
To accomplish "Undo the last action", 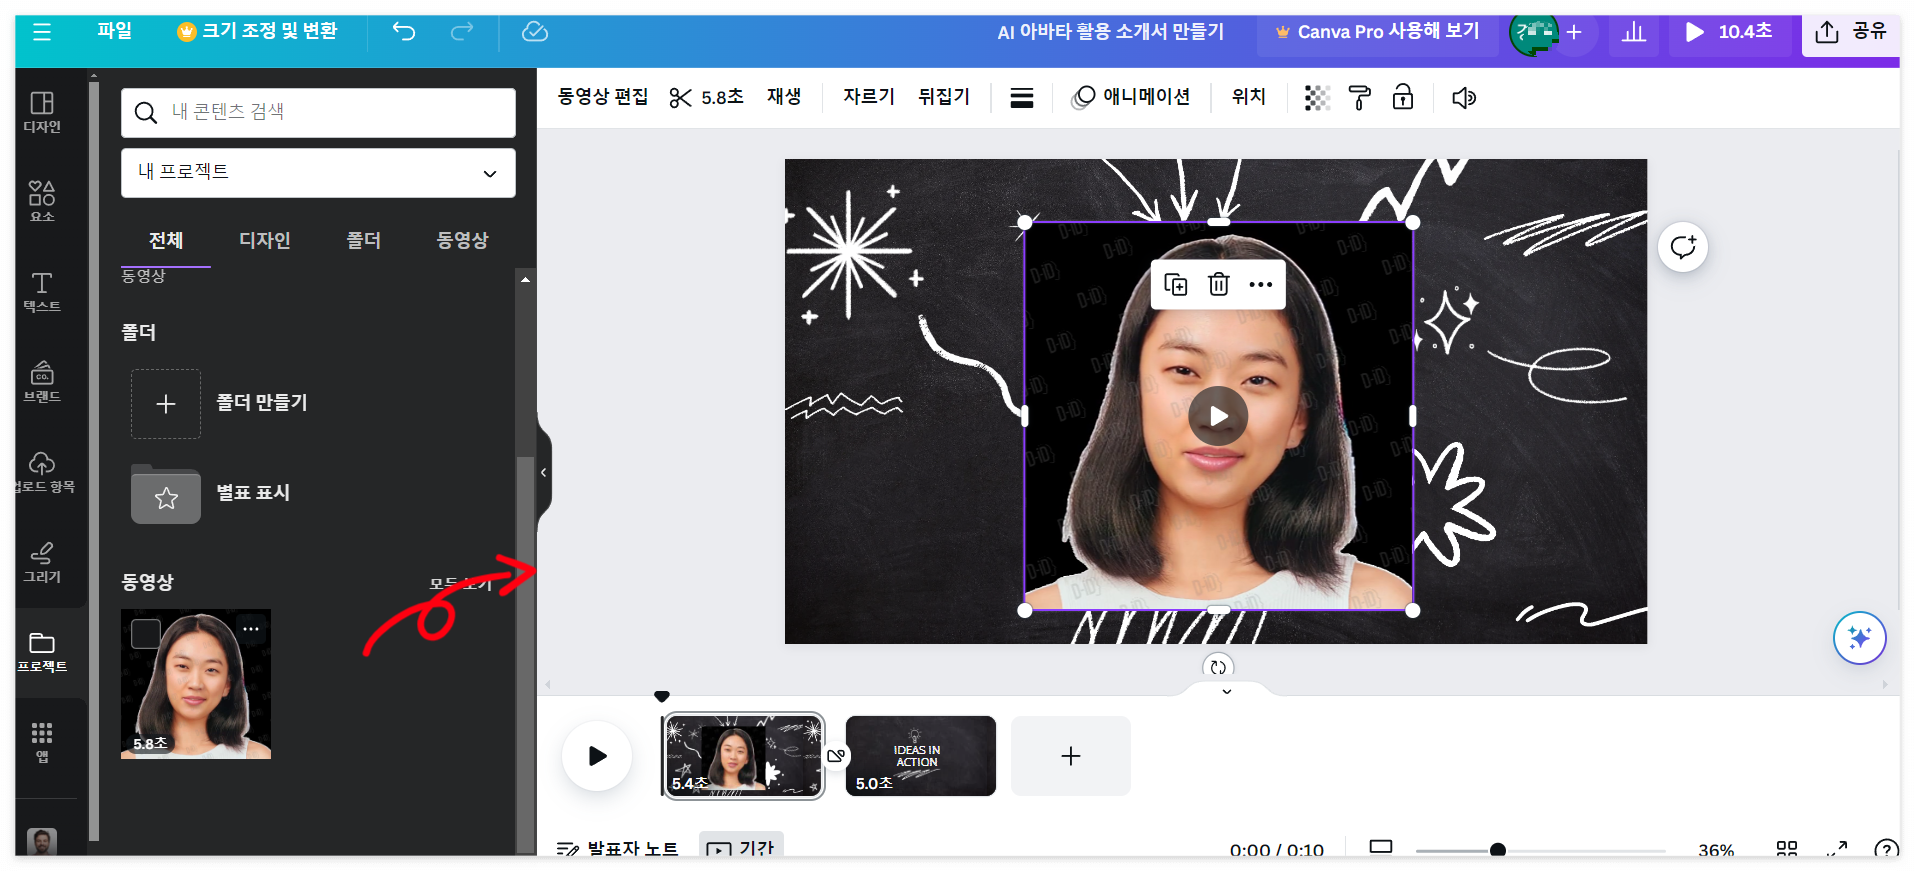I will (x=404, y=32).
